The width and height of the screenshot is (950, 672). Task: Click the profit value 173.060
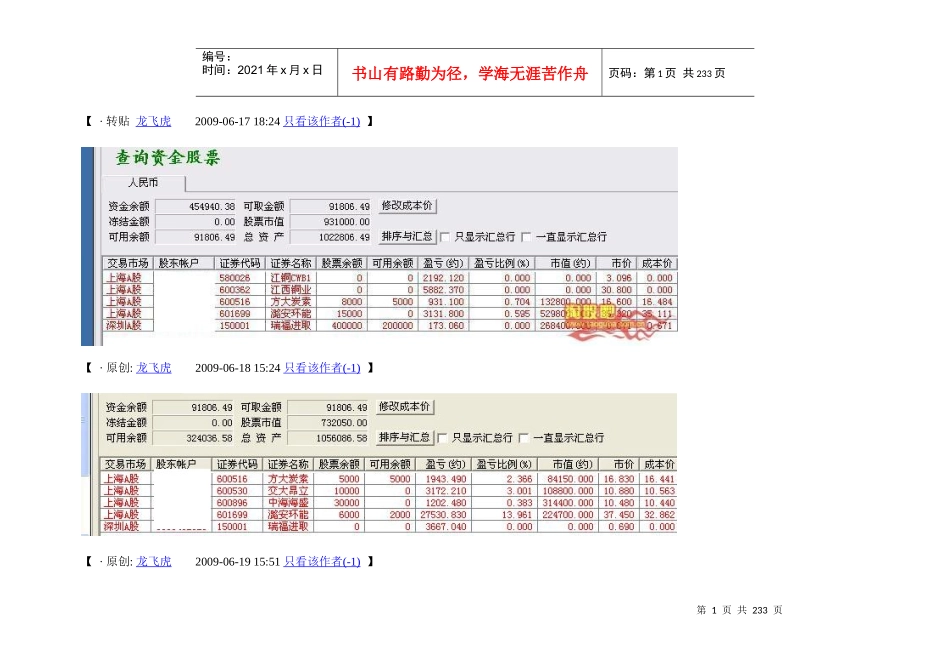[443, 325]
